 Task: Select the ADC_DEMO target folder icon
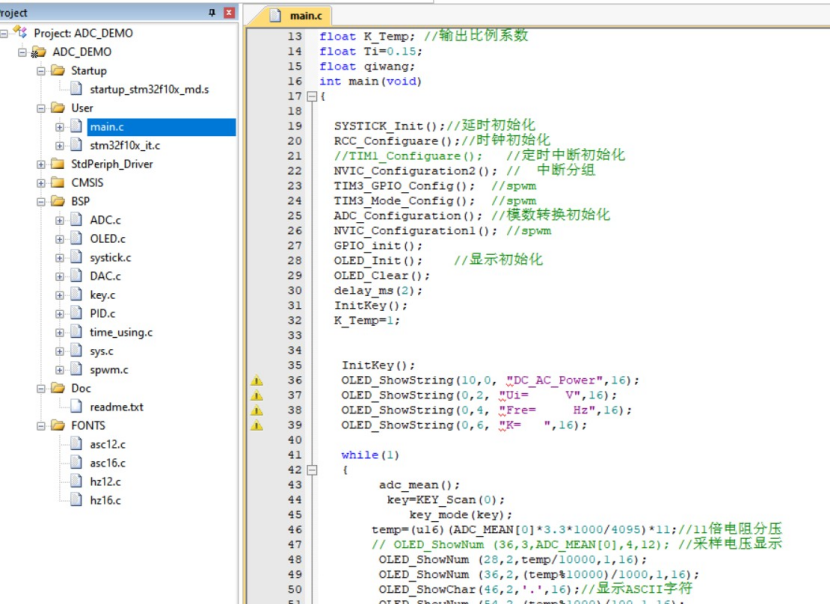coord(38,52)
